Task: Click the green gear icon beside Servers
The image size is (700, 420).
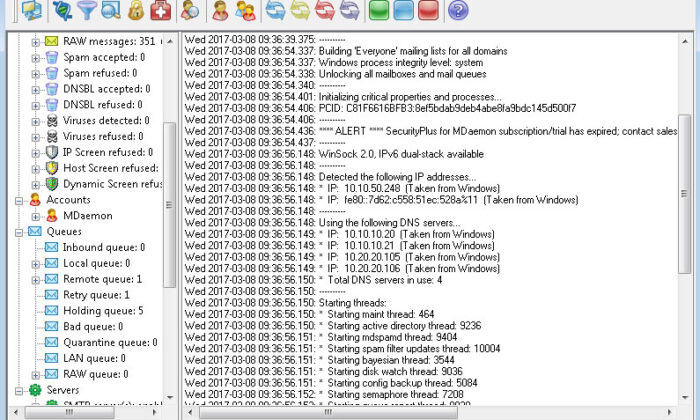Action: point(35,390)
